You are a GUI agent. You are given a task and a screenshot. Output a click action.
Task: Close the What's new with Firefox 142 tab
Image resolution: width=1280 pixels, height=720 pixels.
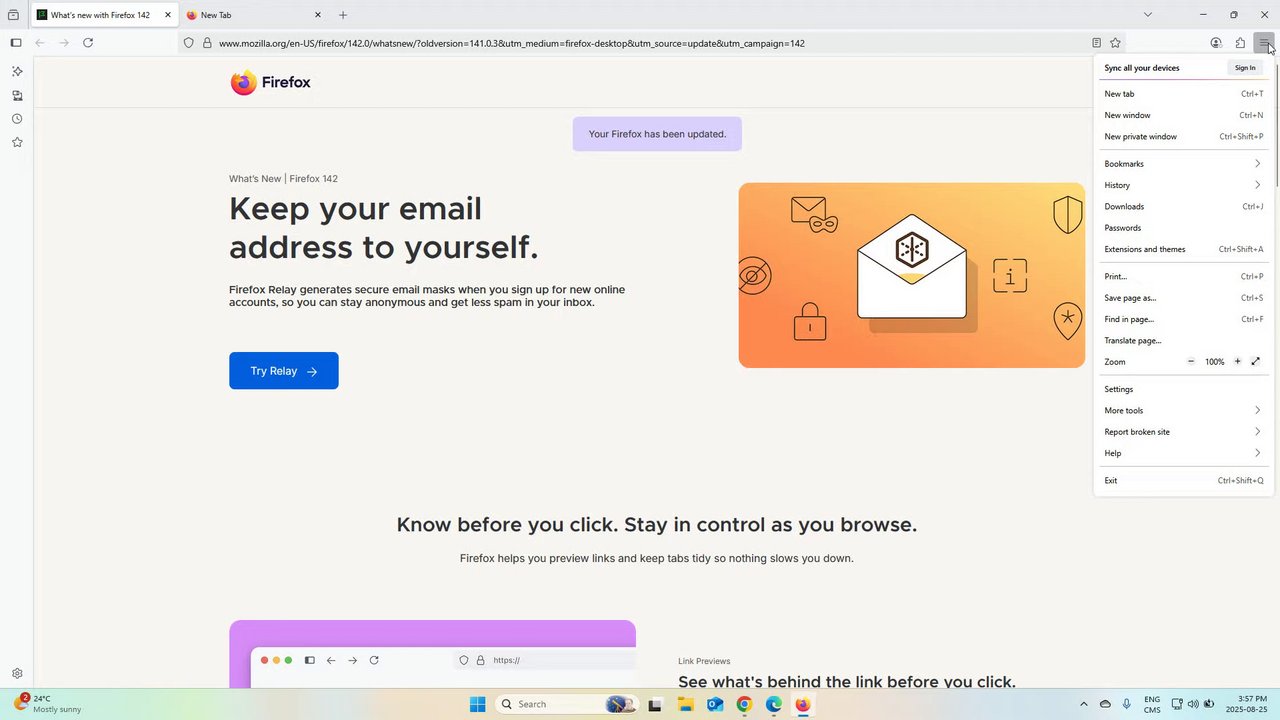click(x=168, y=15)
